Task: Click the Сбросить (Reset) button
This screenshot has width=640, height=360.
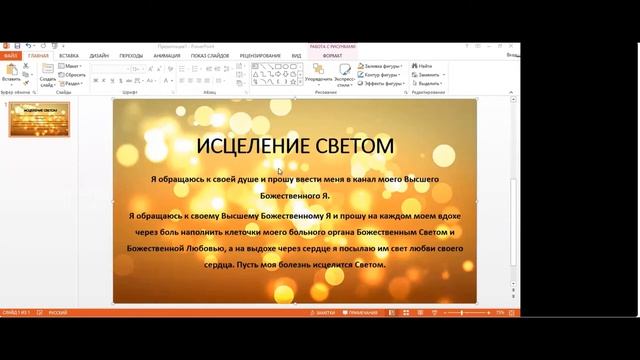Action: pos(72,75)
